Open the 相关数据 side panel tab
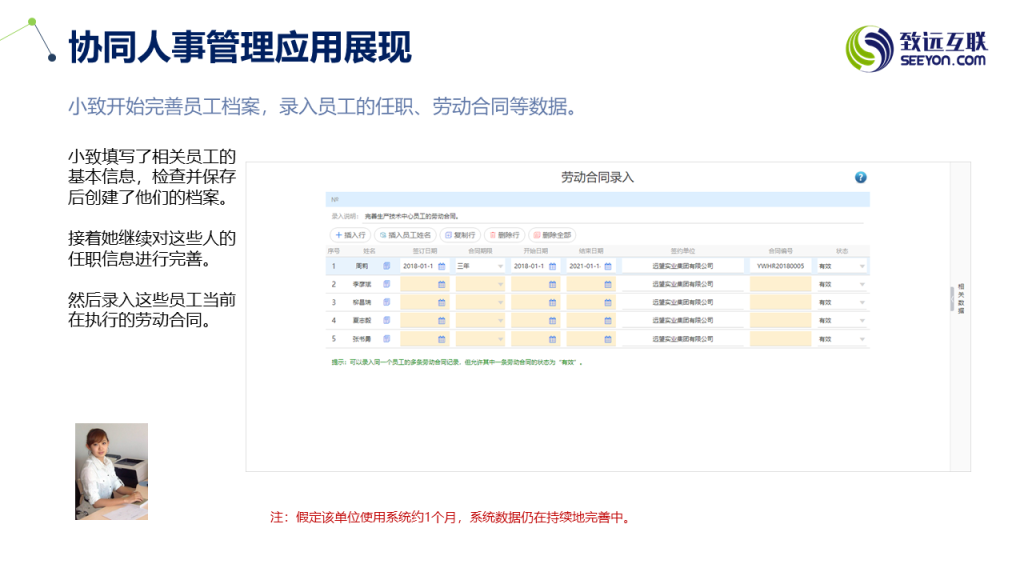The image size is (1024, 576). point(960,298)
